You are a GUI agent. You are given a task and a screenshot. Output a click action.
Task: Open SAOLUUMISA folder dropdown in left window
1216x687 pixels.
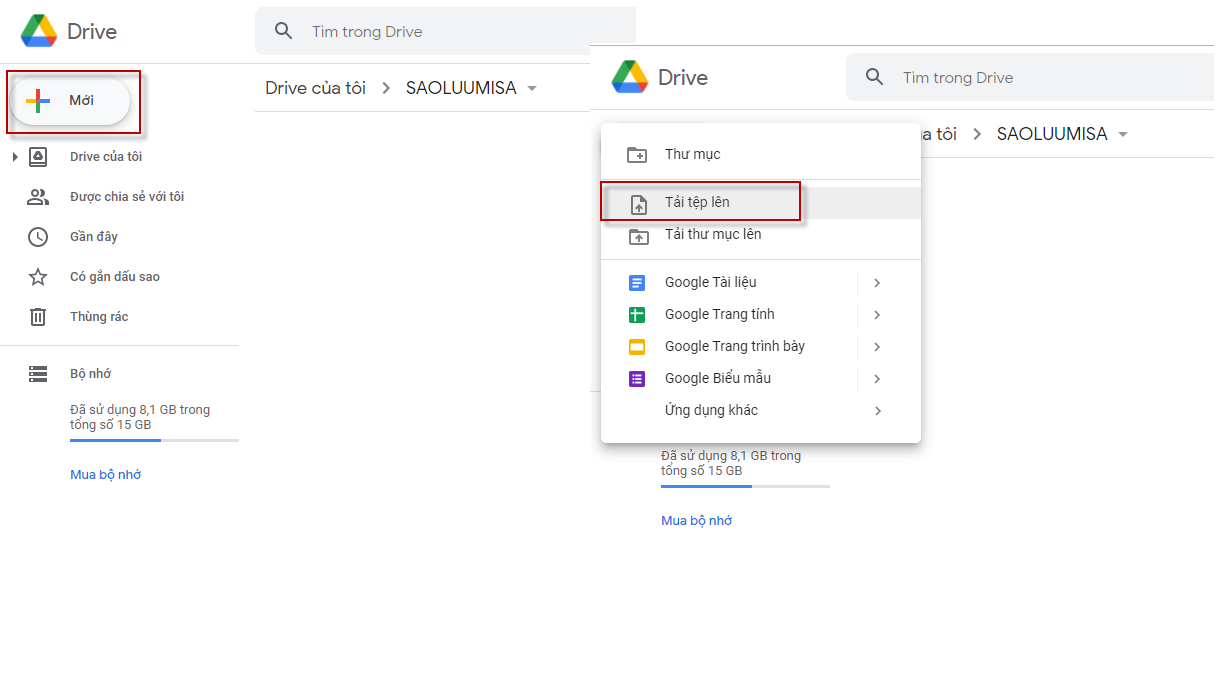[x=532, y=88]
